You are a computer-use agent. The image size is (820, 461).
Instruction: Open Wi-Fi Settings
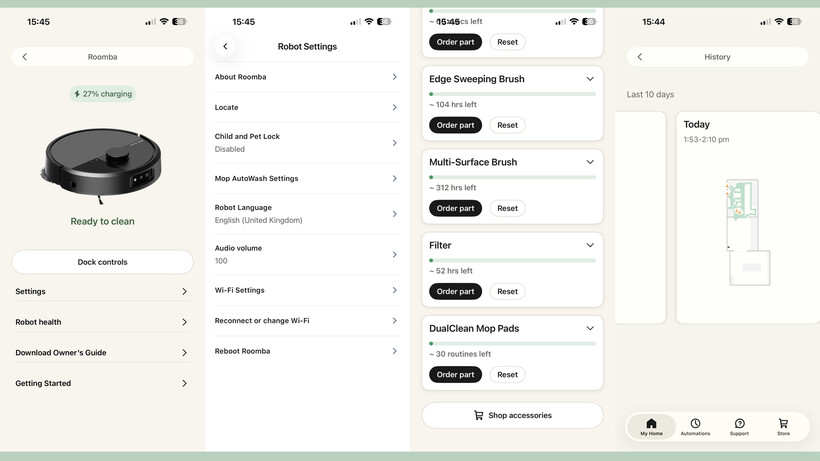307,290
